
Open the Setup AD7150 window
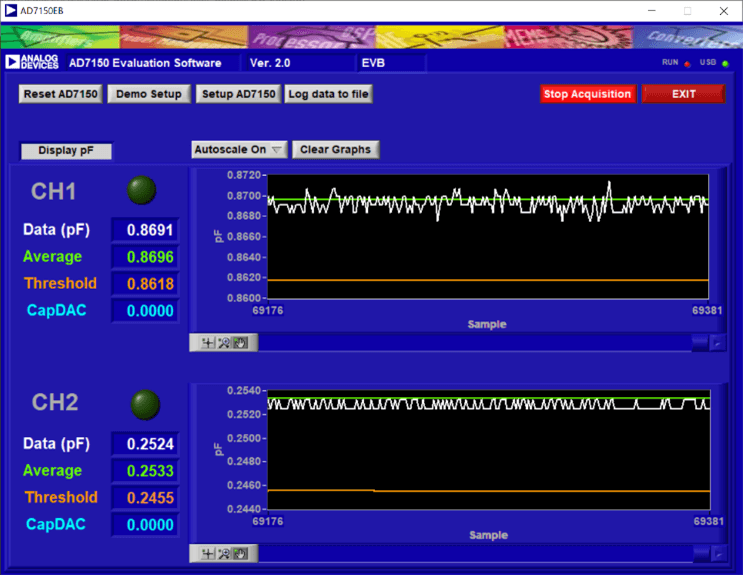click(238, 94)
